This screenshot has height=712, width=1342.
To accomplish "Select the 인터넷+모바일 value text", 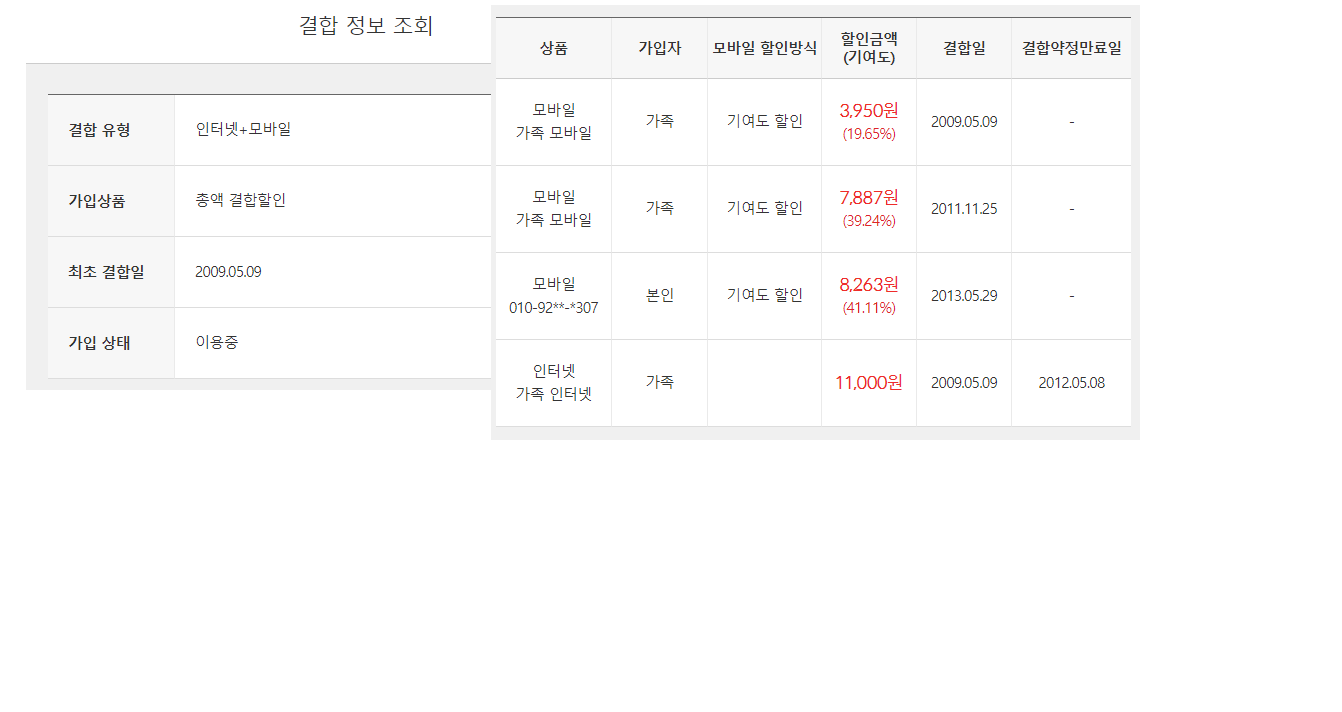I will click(x=243, y=129).
